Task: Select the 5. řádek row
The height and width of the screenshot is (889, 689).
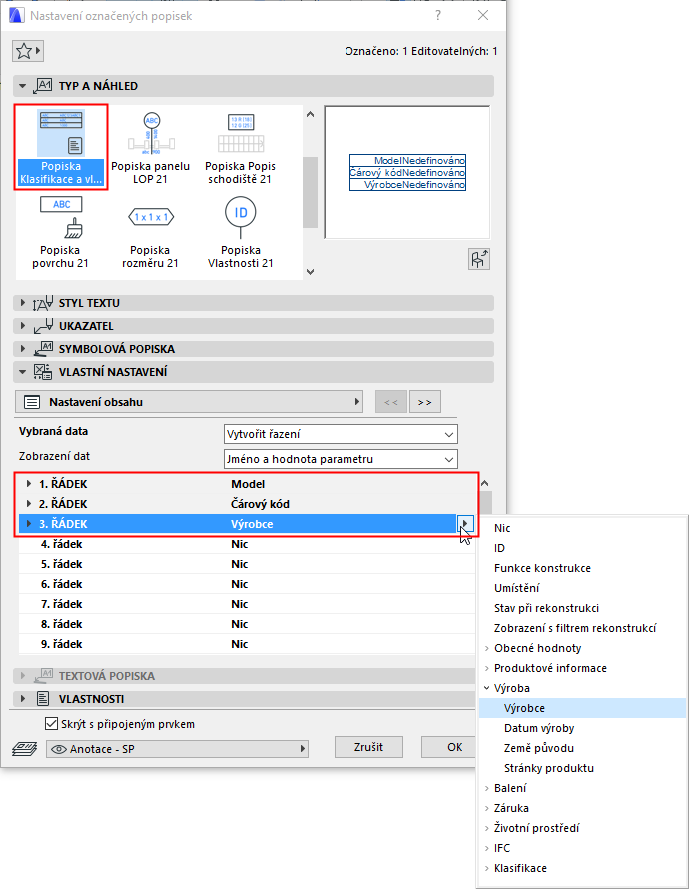Action: pos(247,564)
